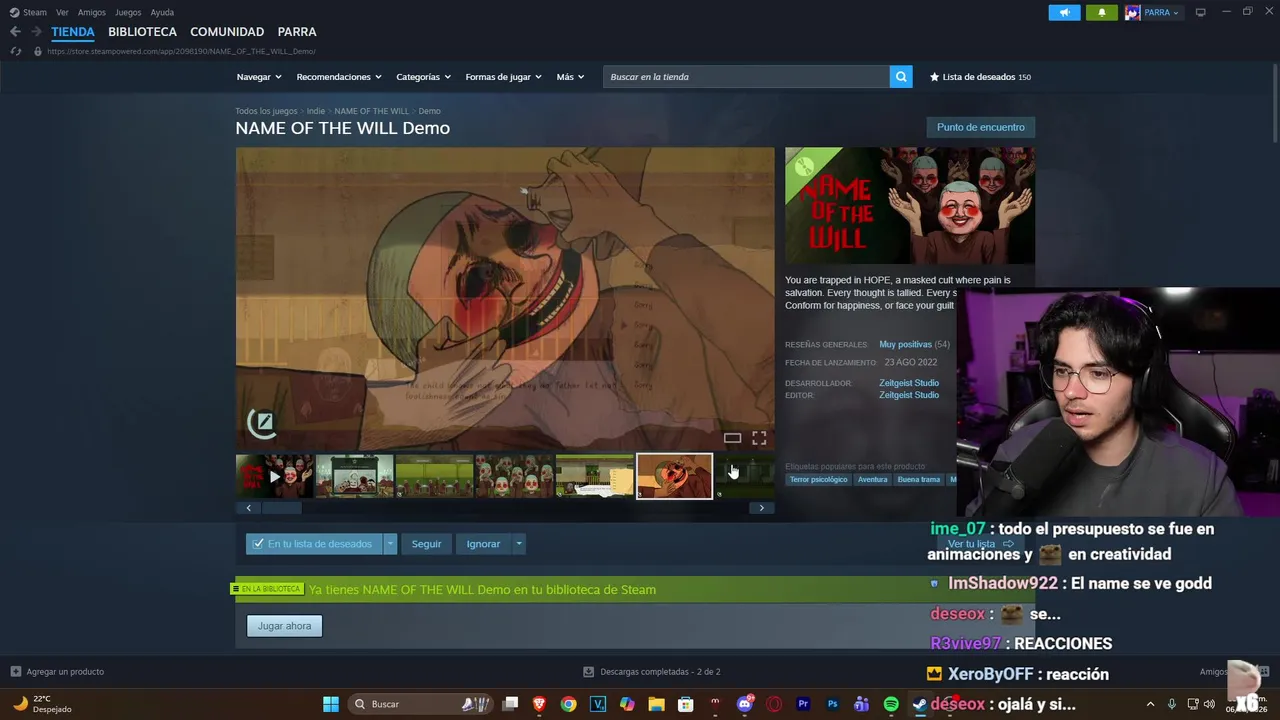The image size is (1280, 720).
Task: Open Adobe Premiere Pro from the taskbar
Action: 803,704
